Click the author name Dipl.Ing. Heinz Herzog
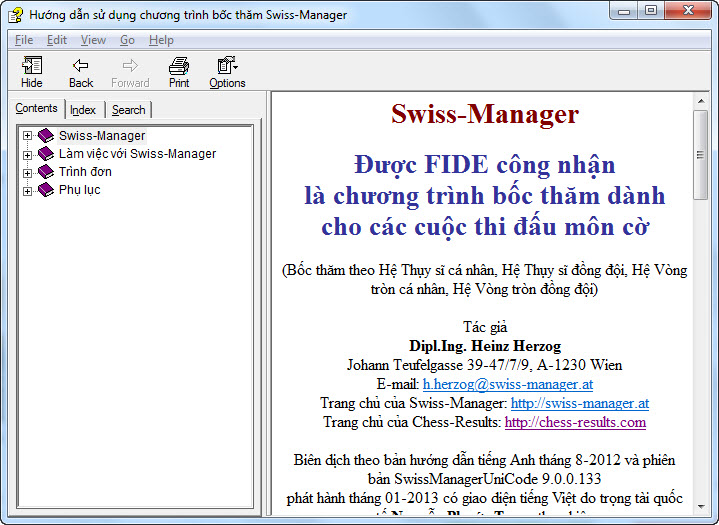Screen dimensions: 719x525 coord(485,346)
